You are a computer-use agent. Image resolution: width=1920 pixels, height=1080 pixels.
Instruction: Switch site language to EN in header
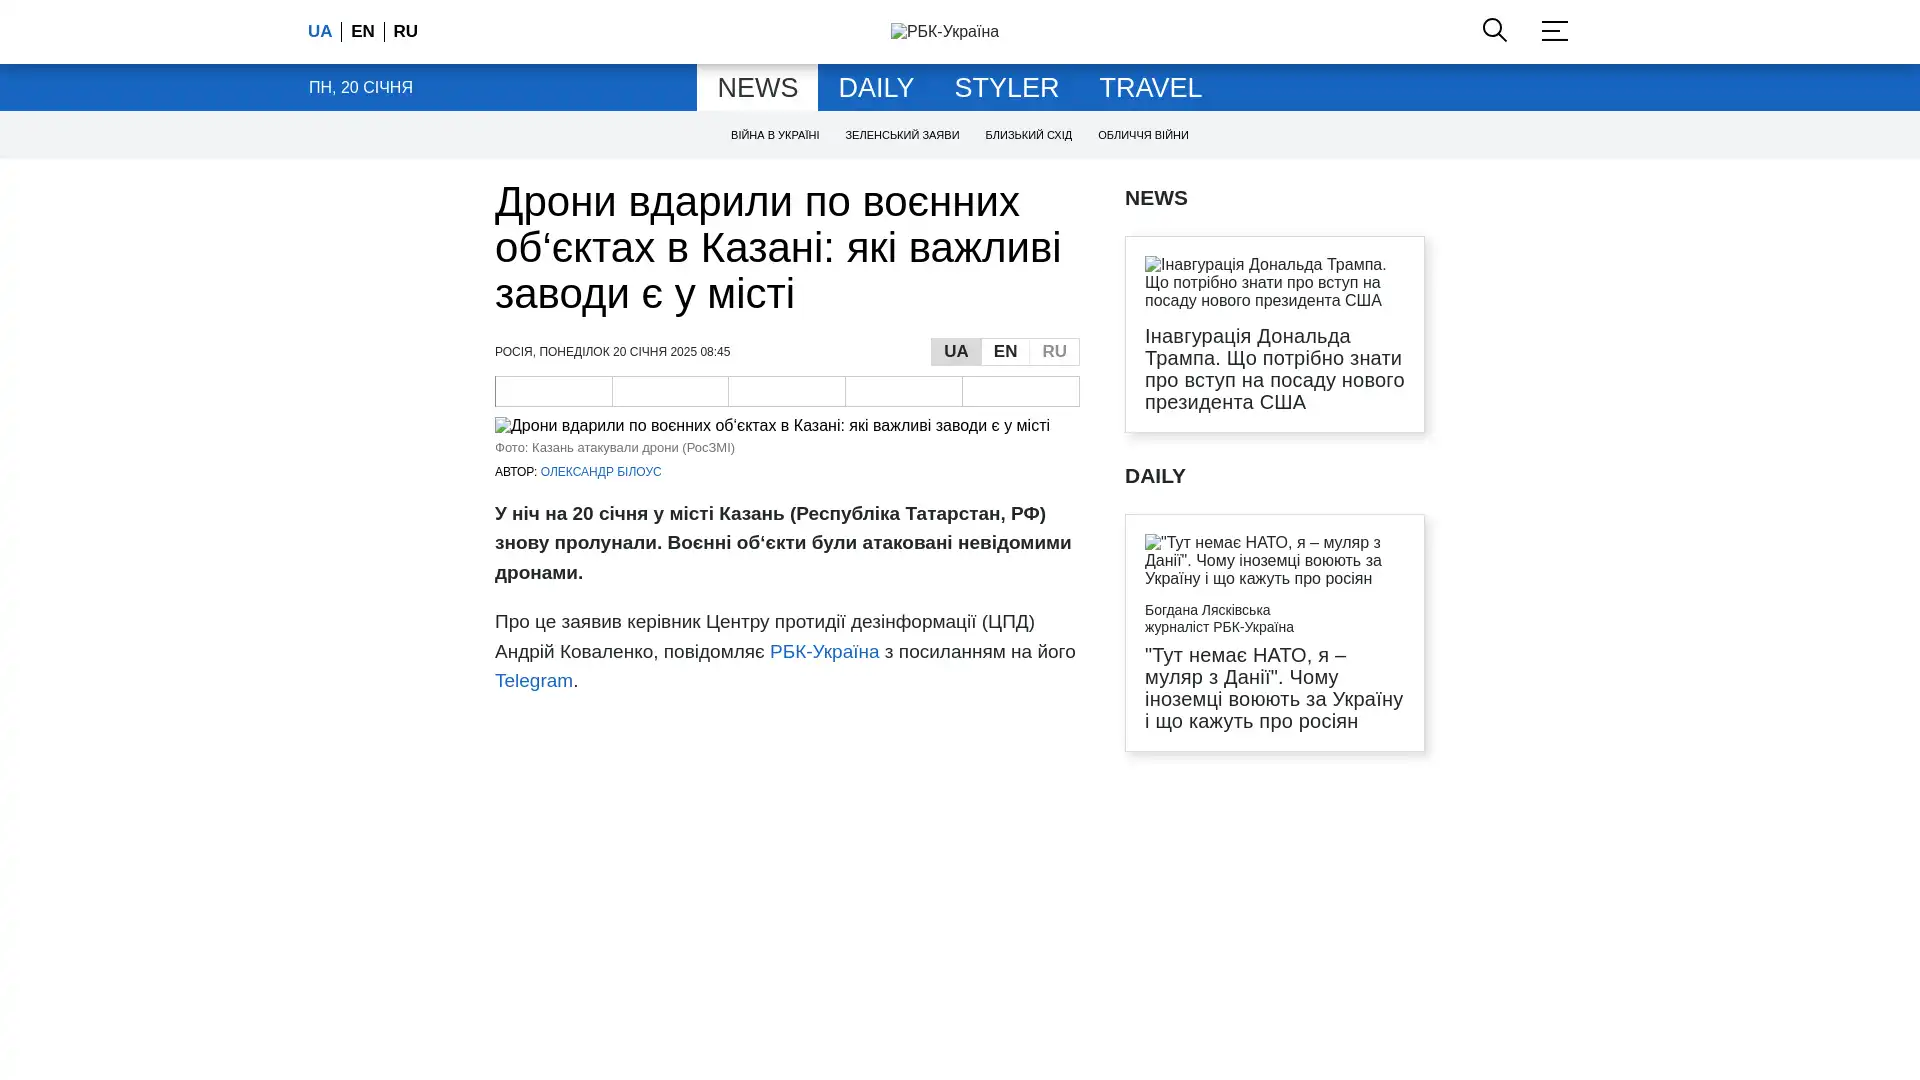click(362, 32)
